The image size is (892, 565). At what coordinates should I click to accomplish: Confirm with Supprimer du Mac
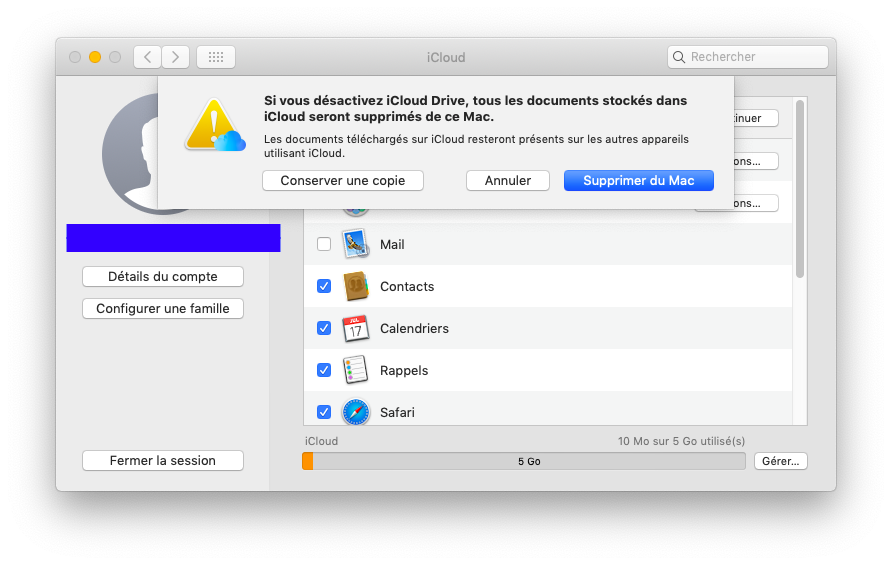(638, 180)
